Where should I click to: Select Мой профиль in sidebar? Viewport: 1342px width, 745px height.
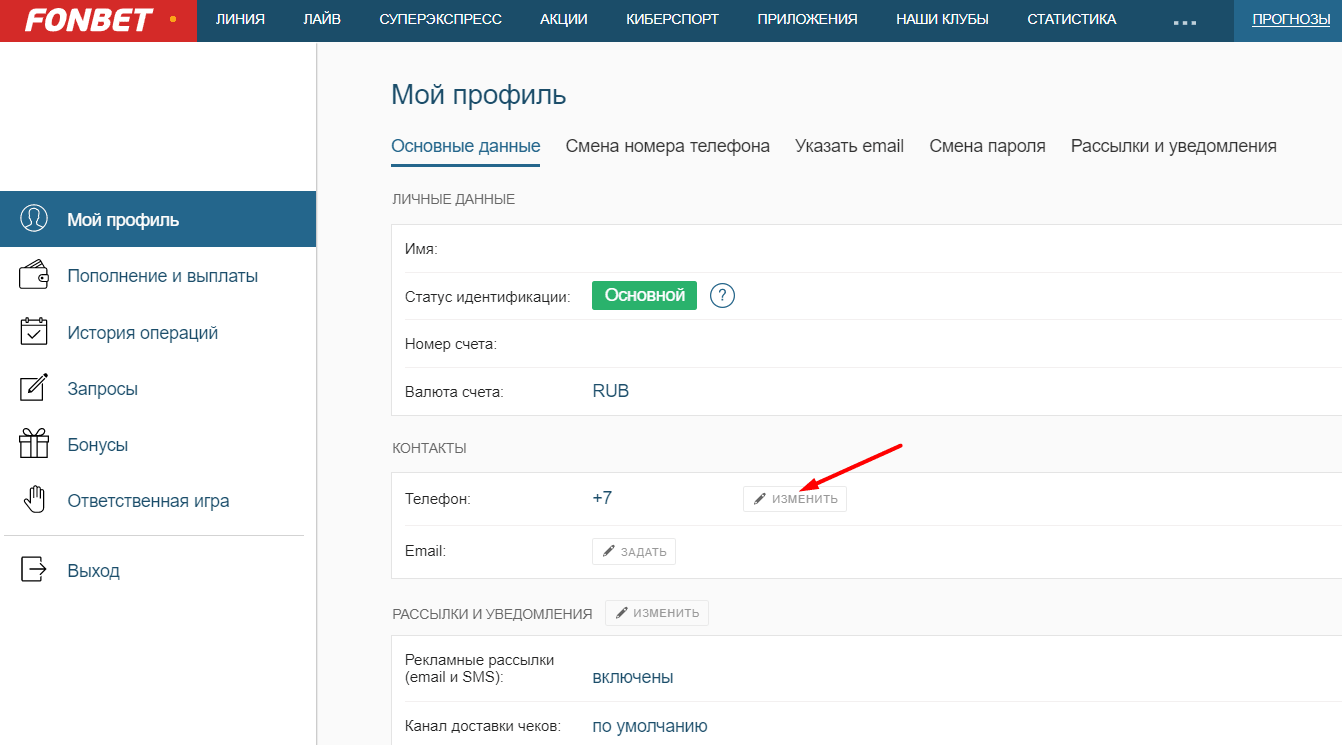[x=158, y=219]
